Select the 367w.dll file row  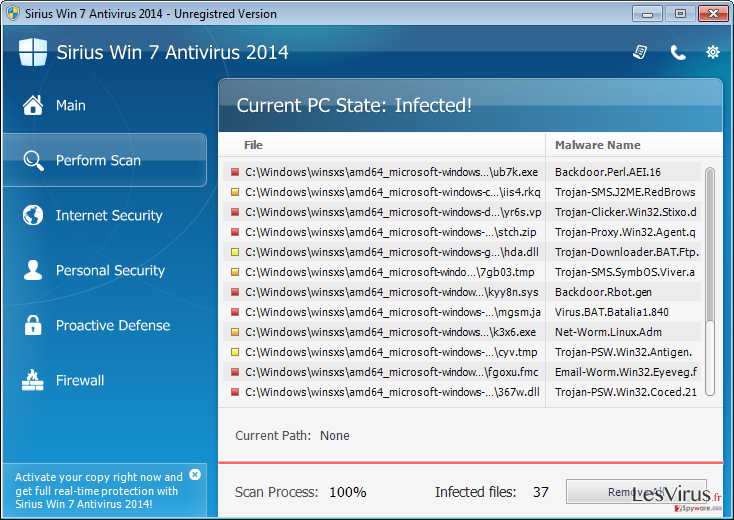tap(462, 392)
